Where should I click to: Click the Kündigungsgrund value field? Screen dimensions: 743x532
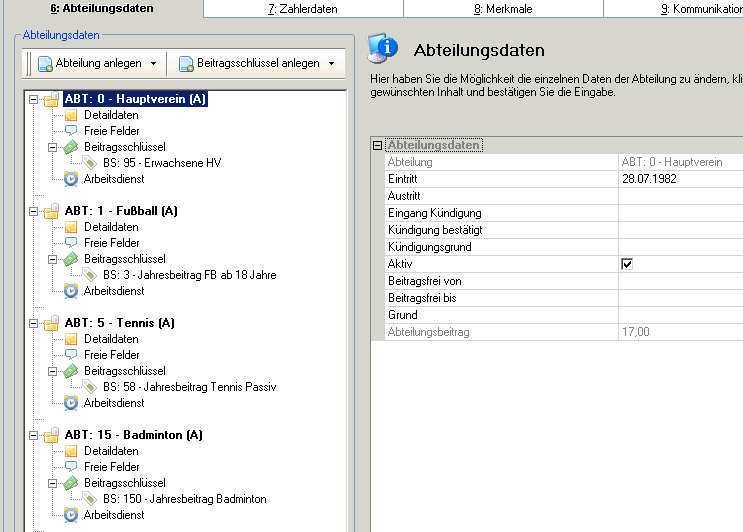pyautogui.click(x=680, y=247)
